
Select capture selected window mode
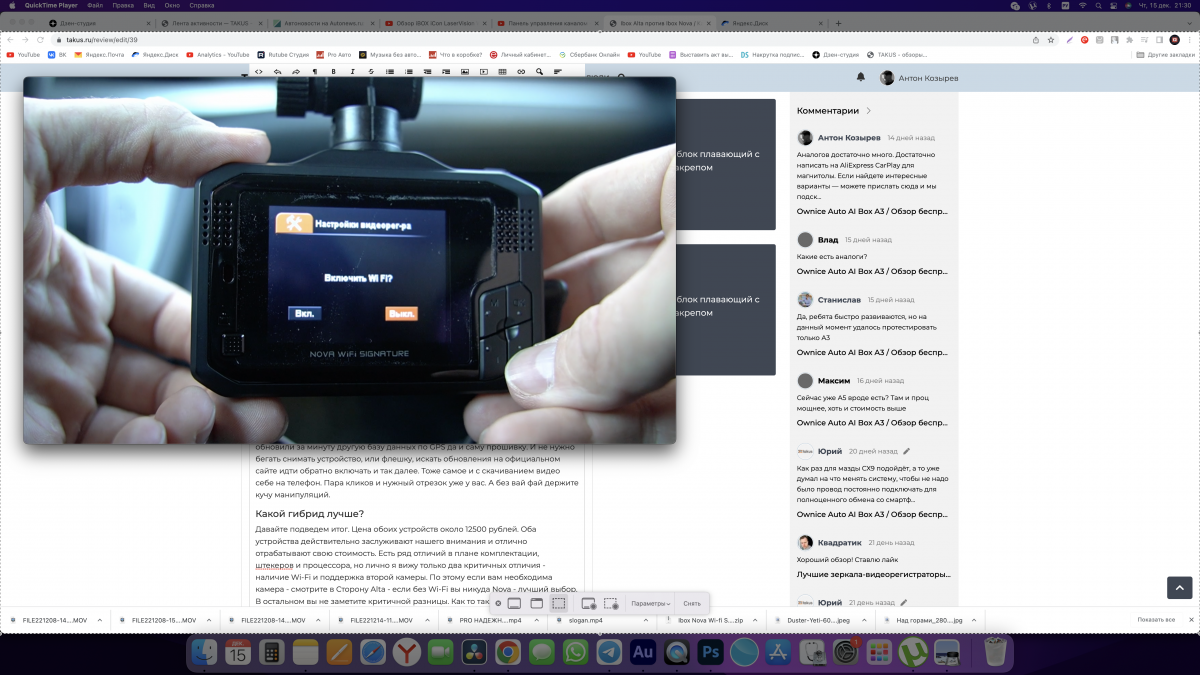coord(536,604)
